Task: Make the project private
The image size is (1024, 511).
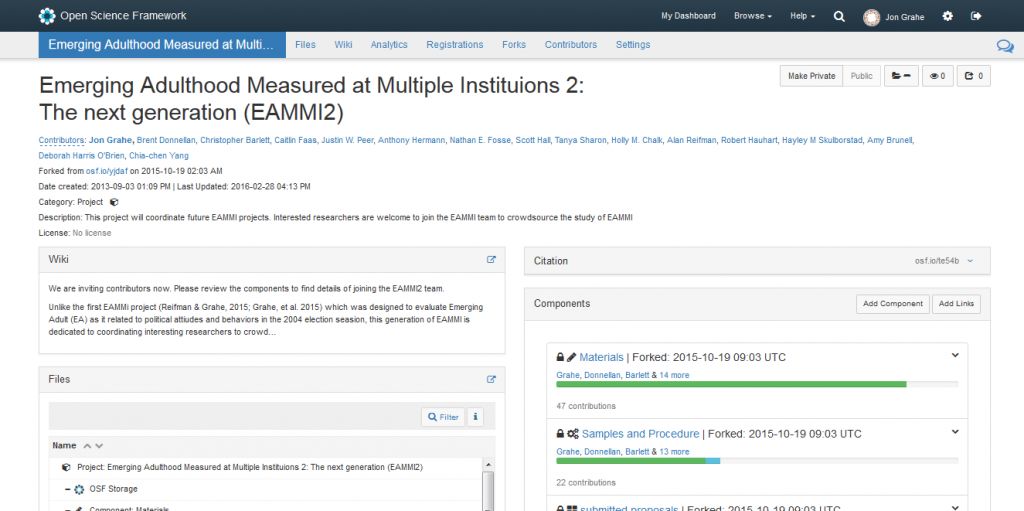Action: pyautogui.click(x=811, y=76)
